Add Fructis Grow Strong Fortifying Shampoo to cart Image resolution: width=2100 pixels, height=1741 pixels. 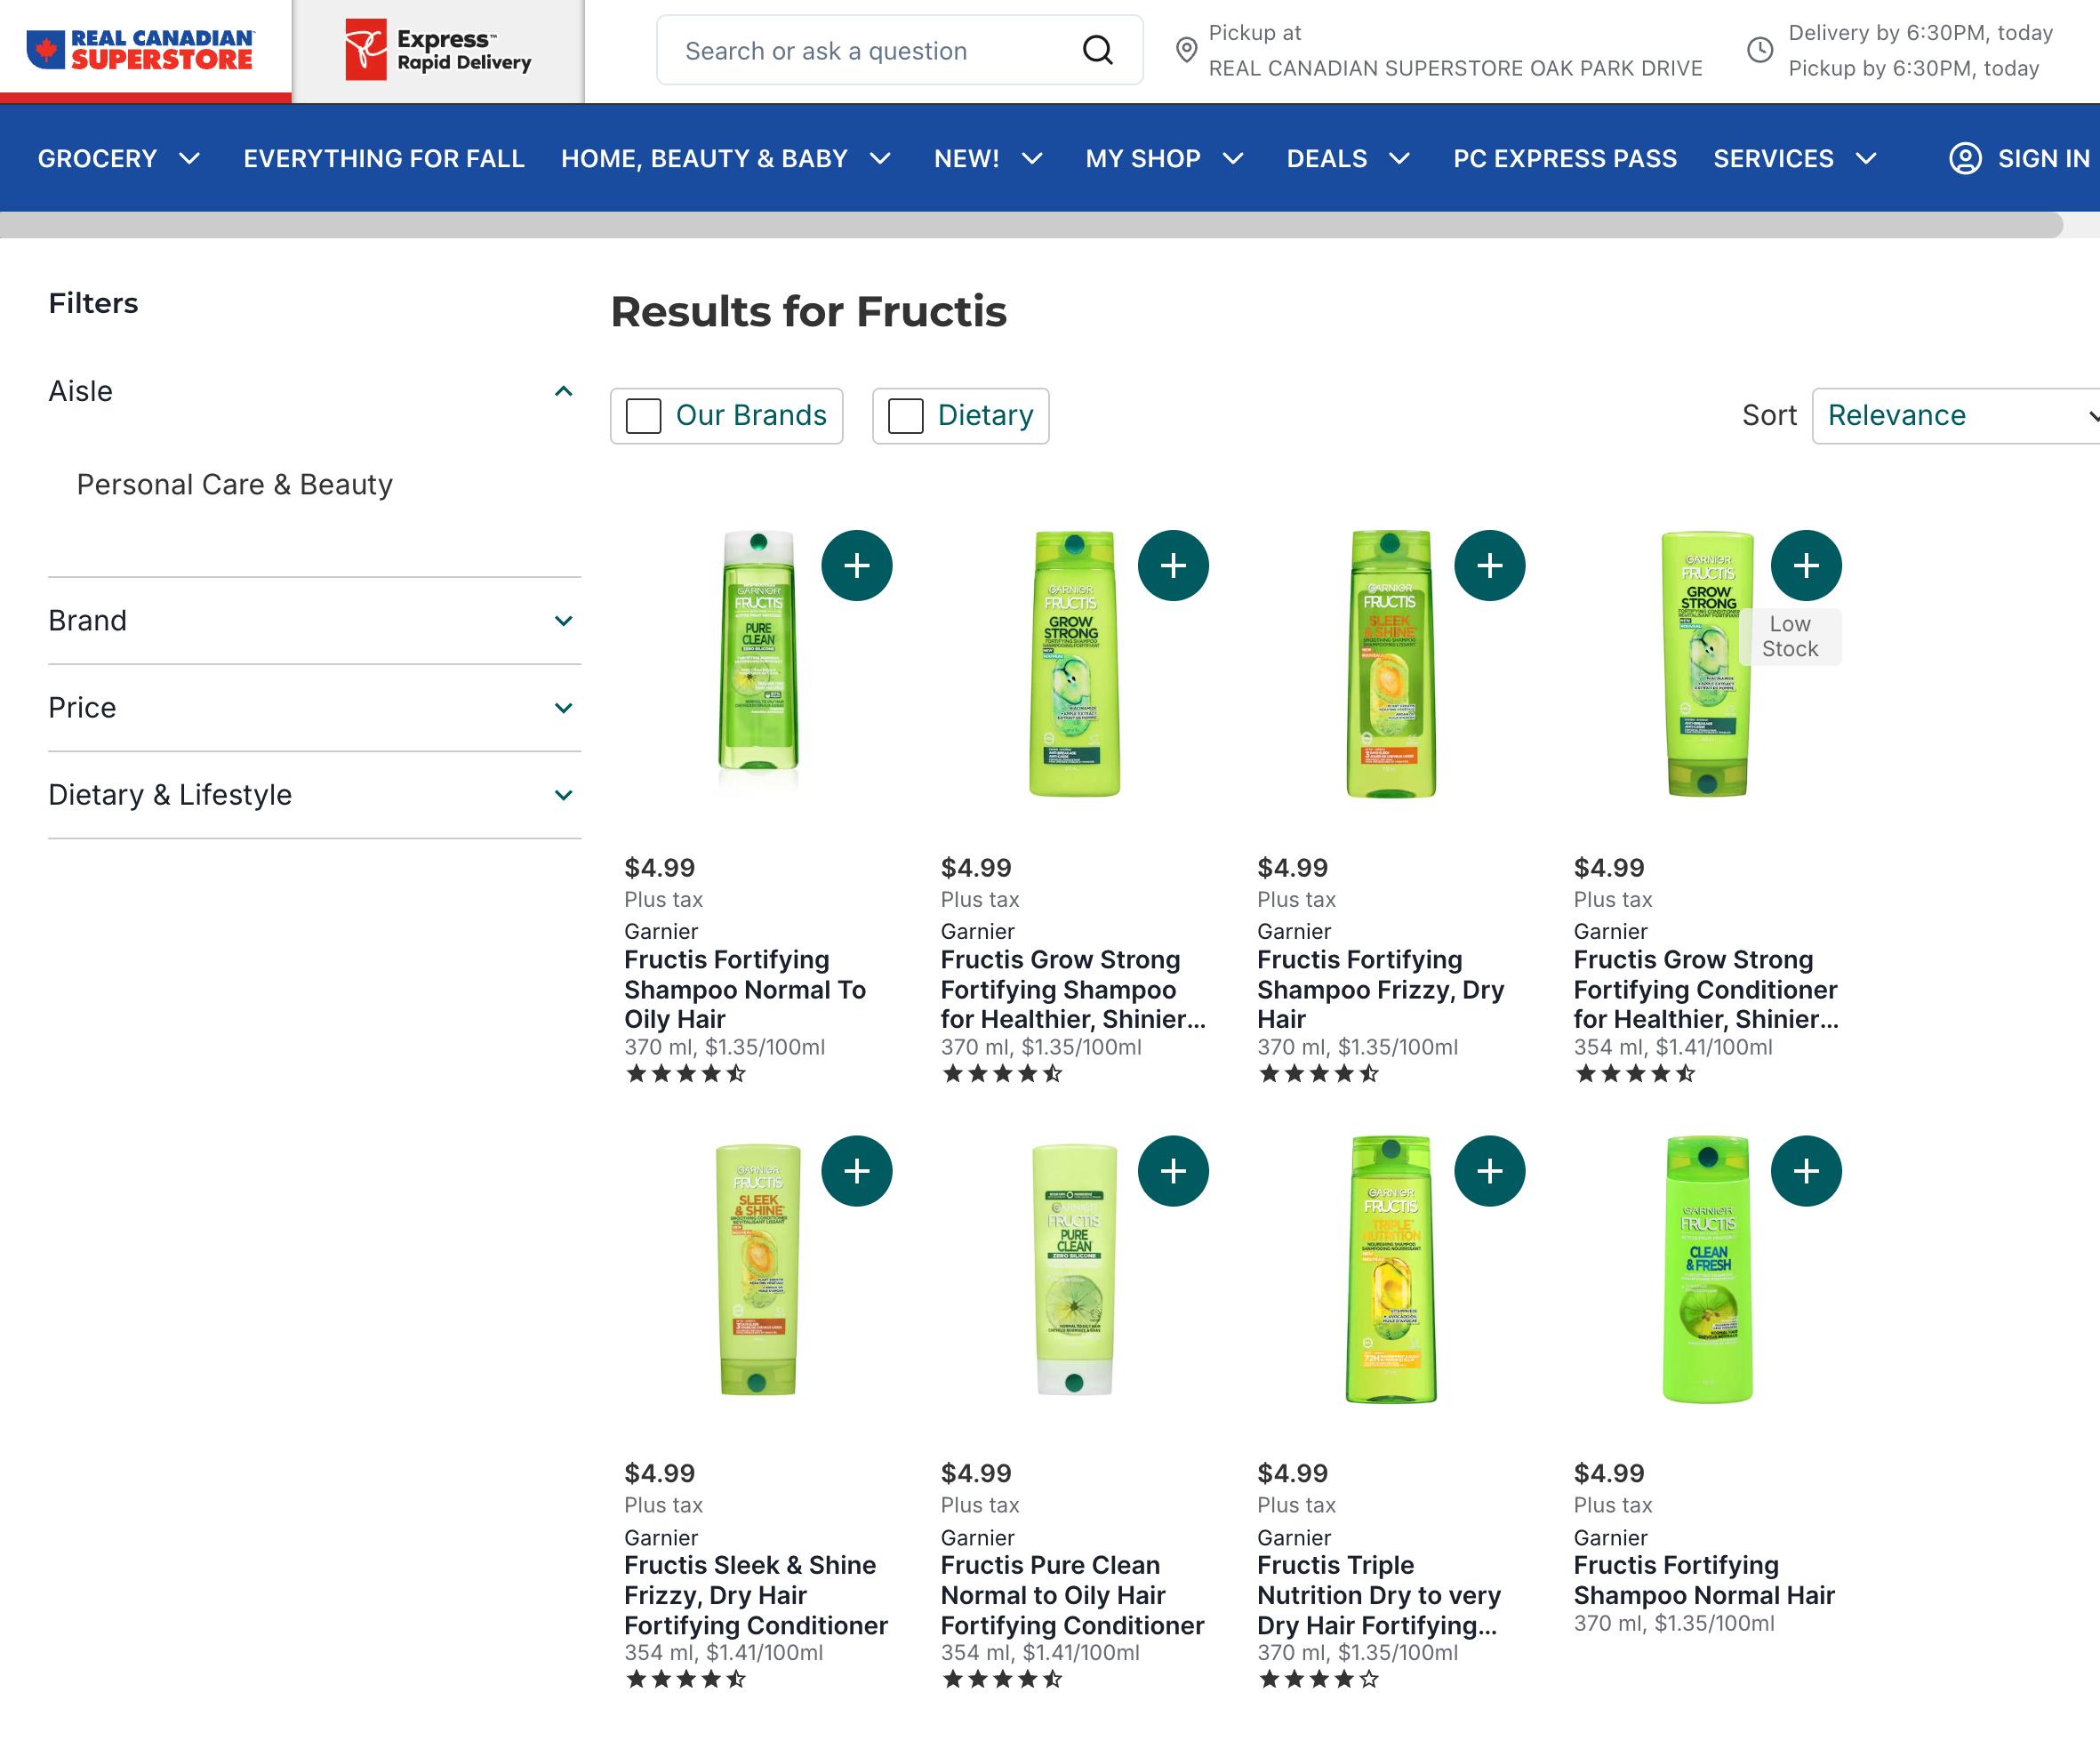click(1173, 565)
